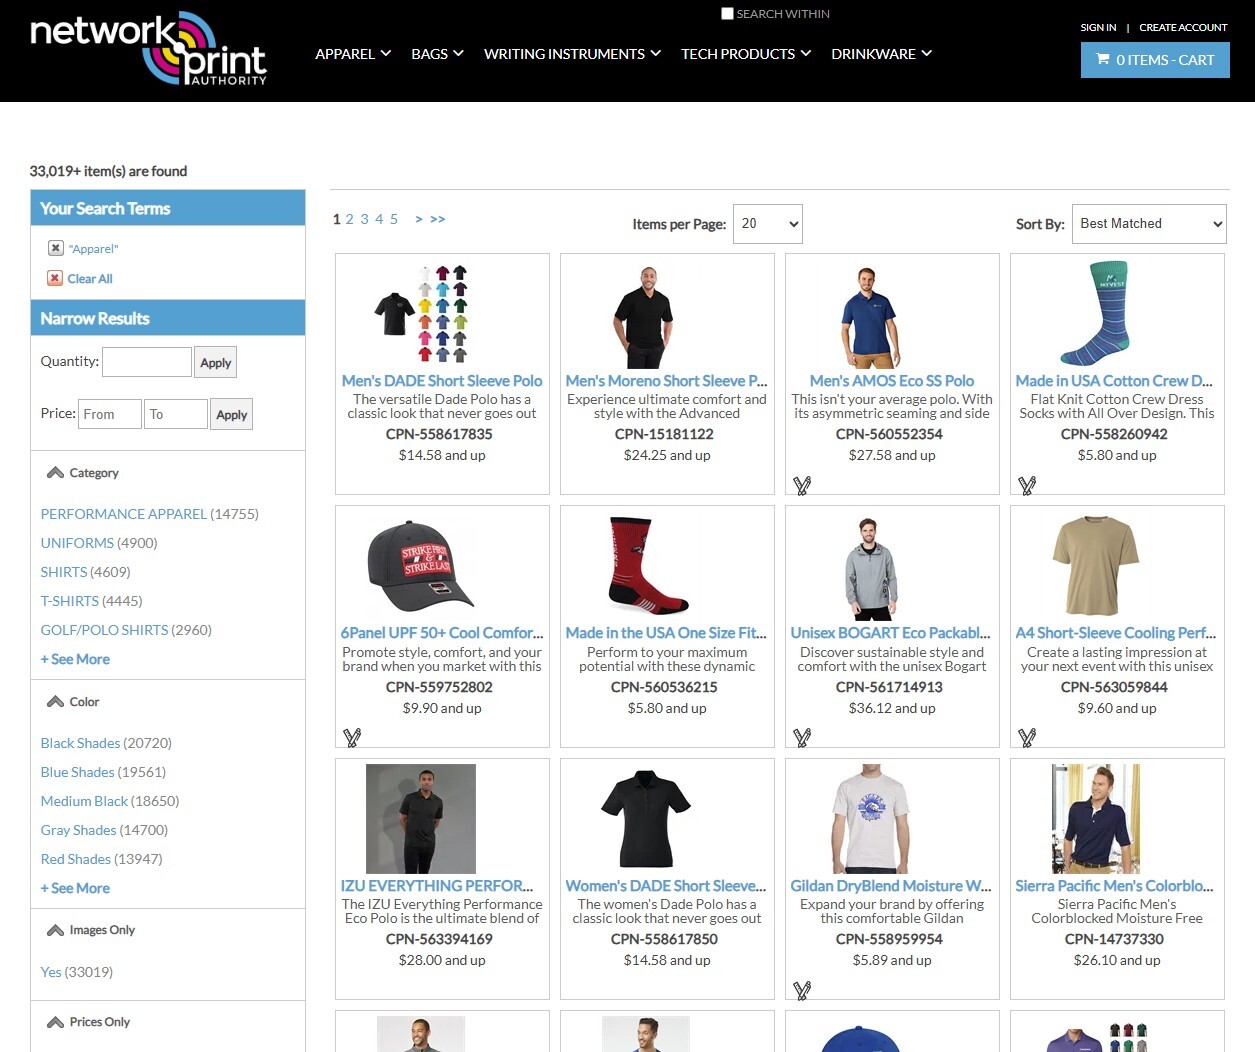The image size is (1255, 1052).
Task: Open the Sort By dropdown
Action: (x=1148, y=224)
